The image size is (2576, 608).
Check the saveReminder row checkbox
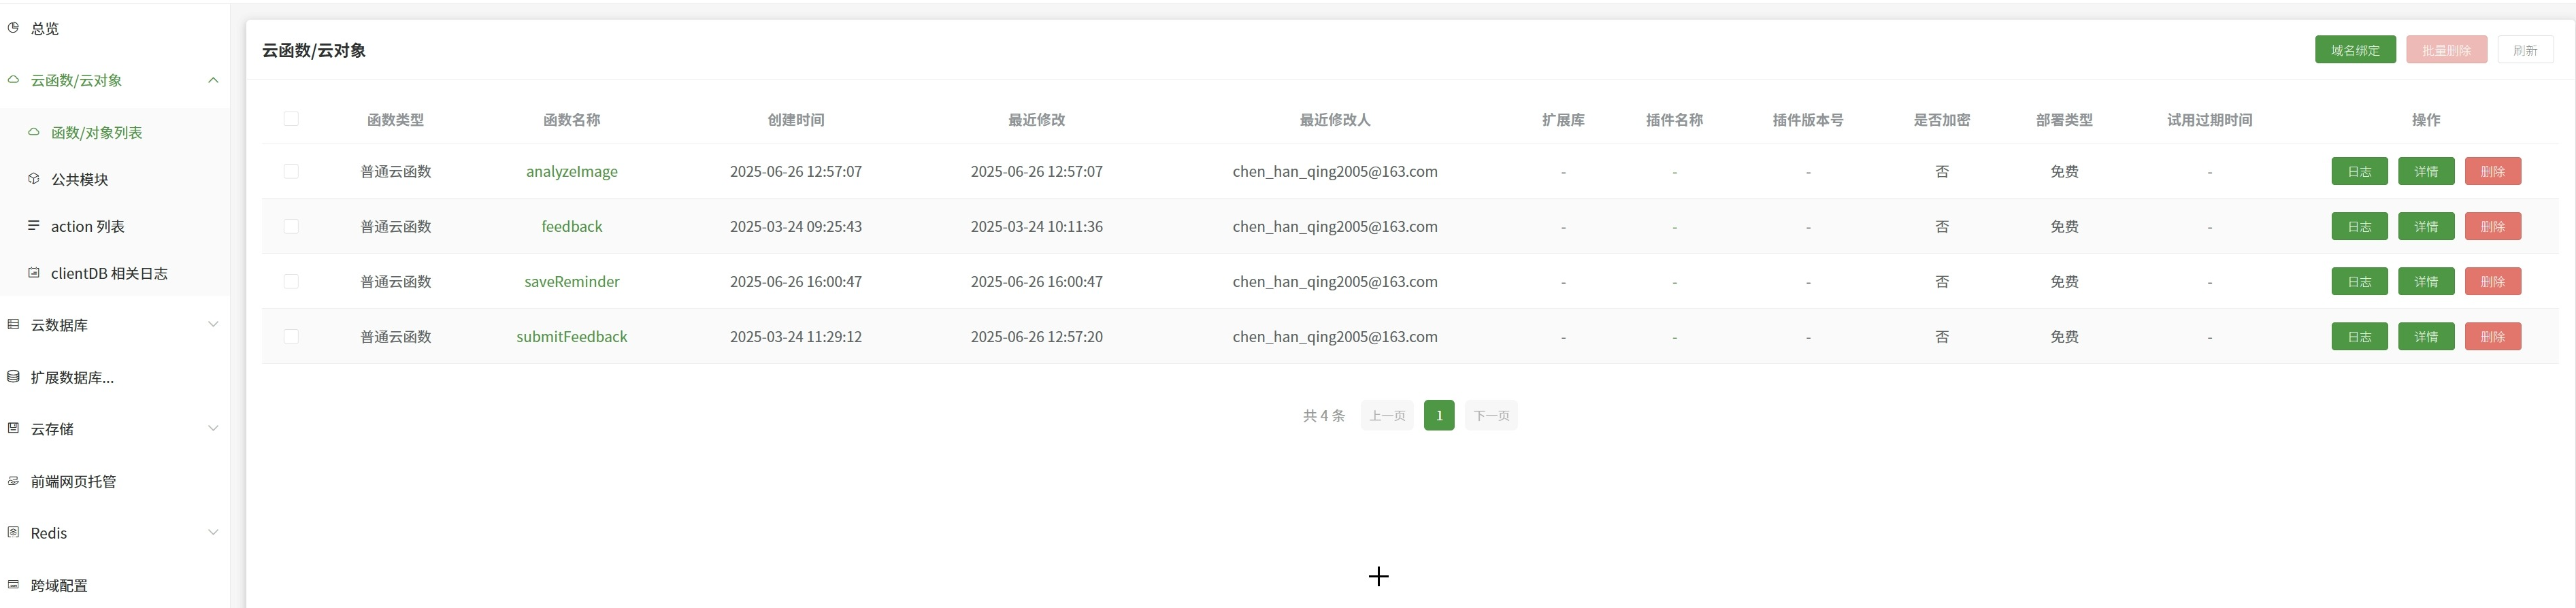(x=291, y=281)
